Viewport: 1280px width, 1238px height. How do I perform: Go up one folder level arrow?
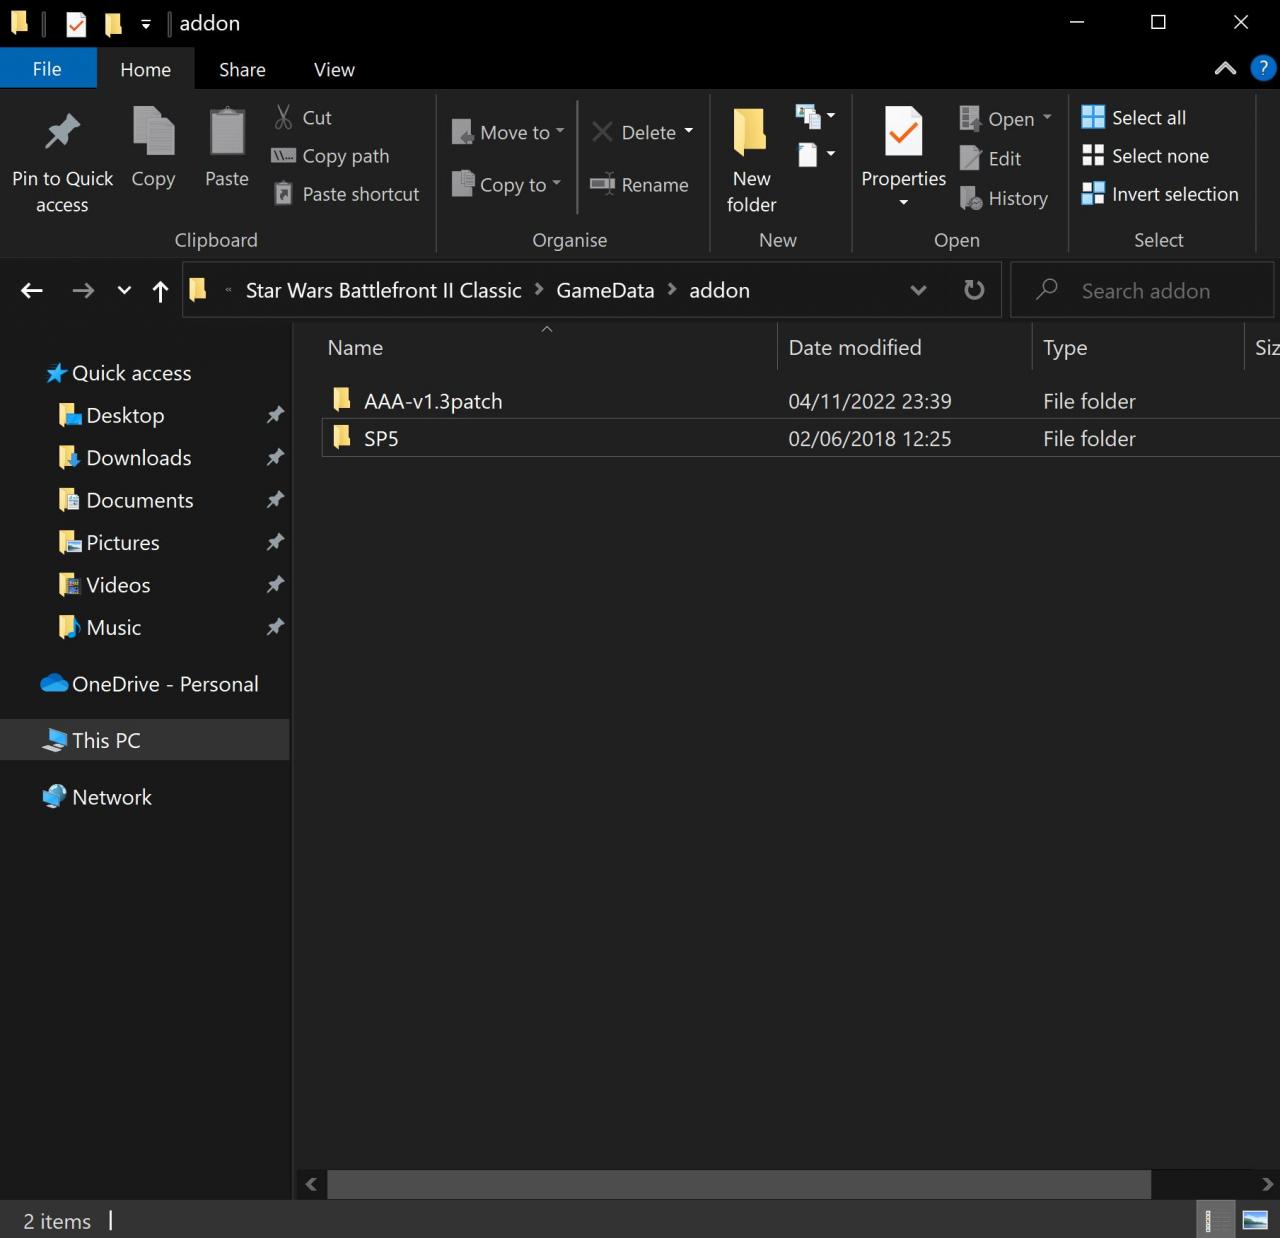click(x=160, y=291)
